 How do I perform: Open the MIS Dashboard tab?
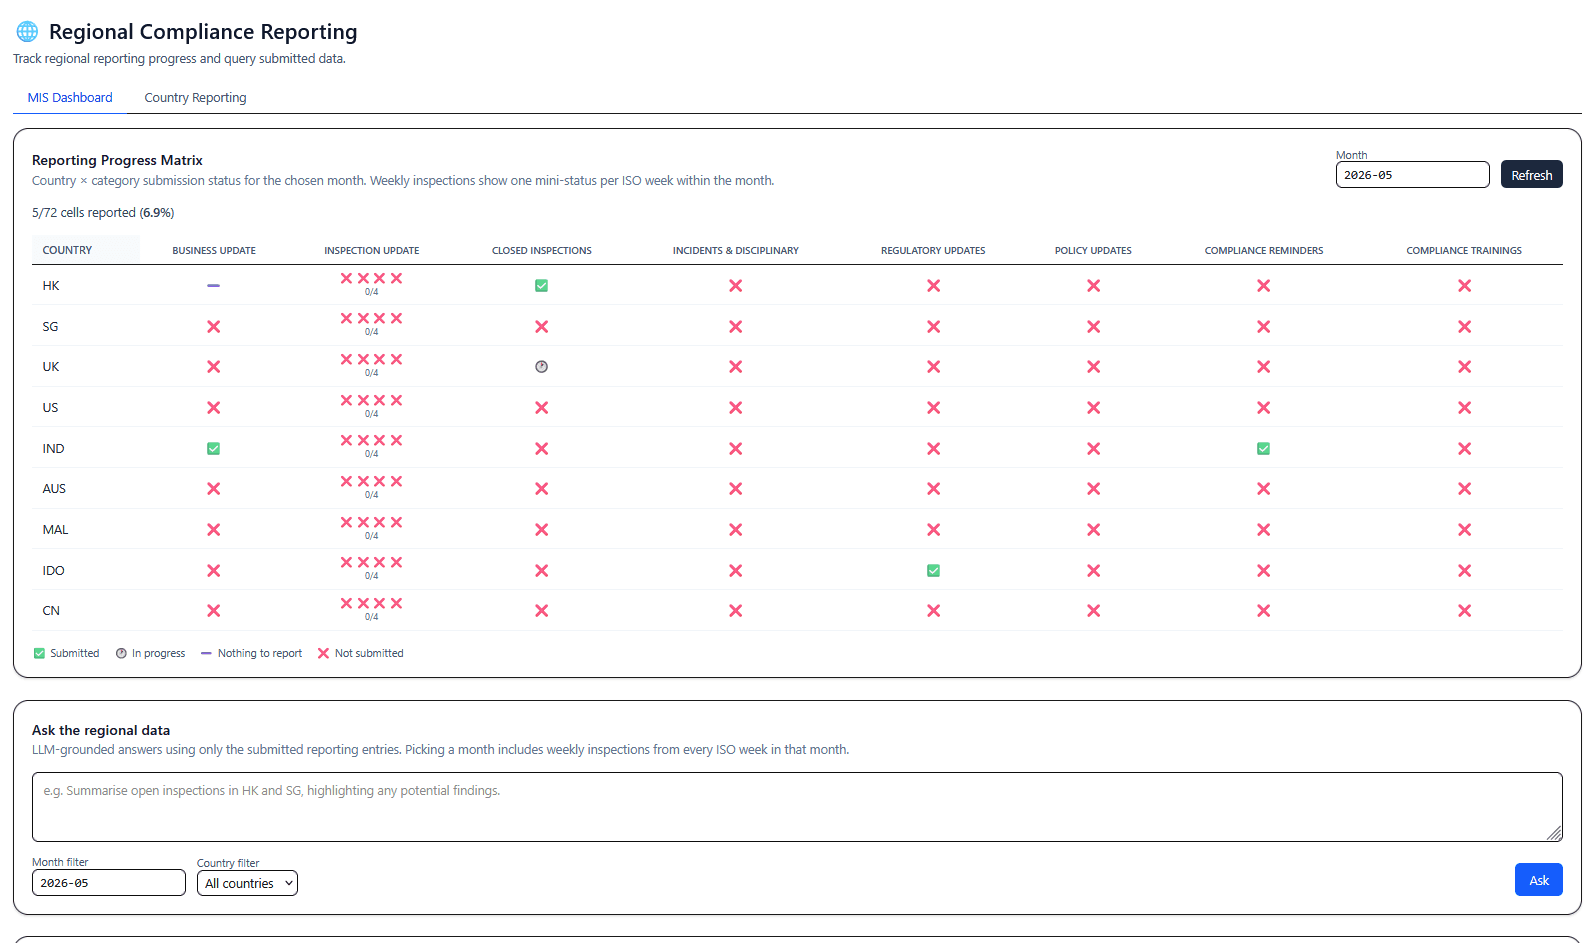pyautogui.click(x=70, y=98)
